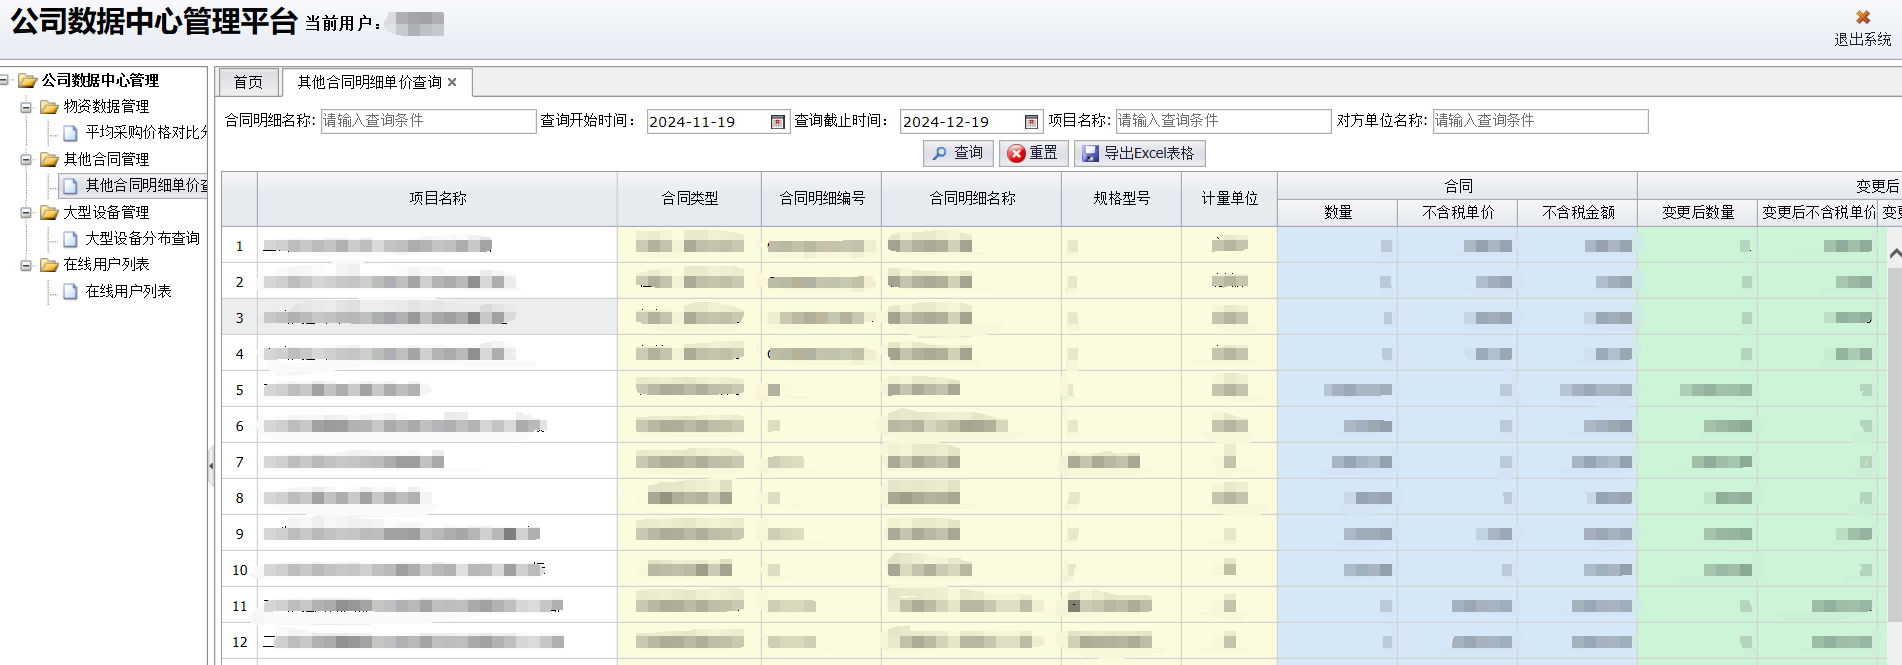Click the 查询 search button
Screen dimensions: 1902x665
tap(957, 153)
